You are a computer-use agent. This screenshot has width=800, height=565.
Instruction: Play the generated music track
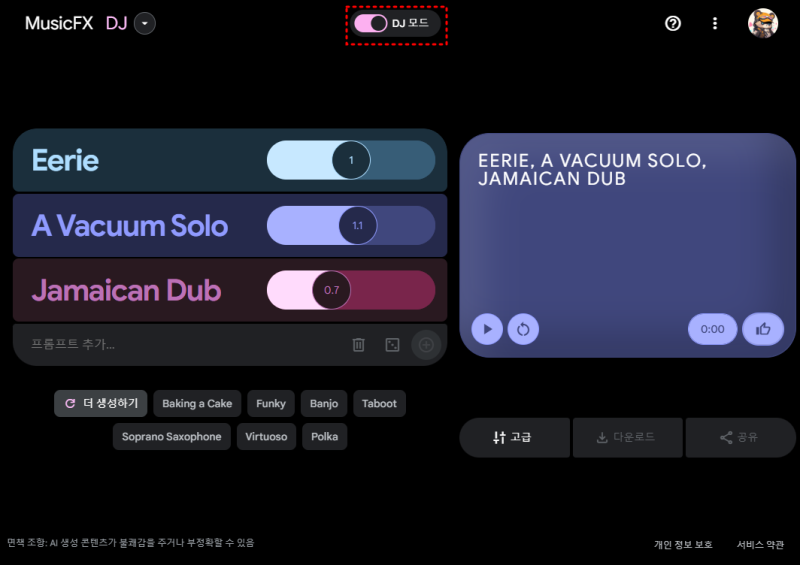click(x=487, y=329)
